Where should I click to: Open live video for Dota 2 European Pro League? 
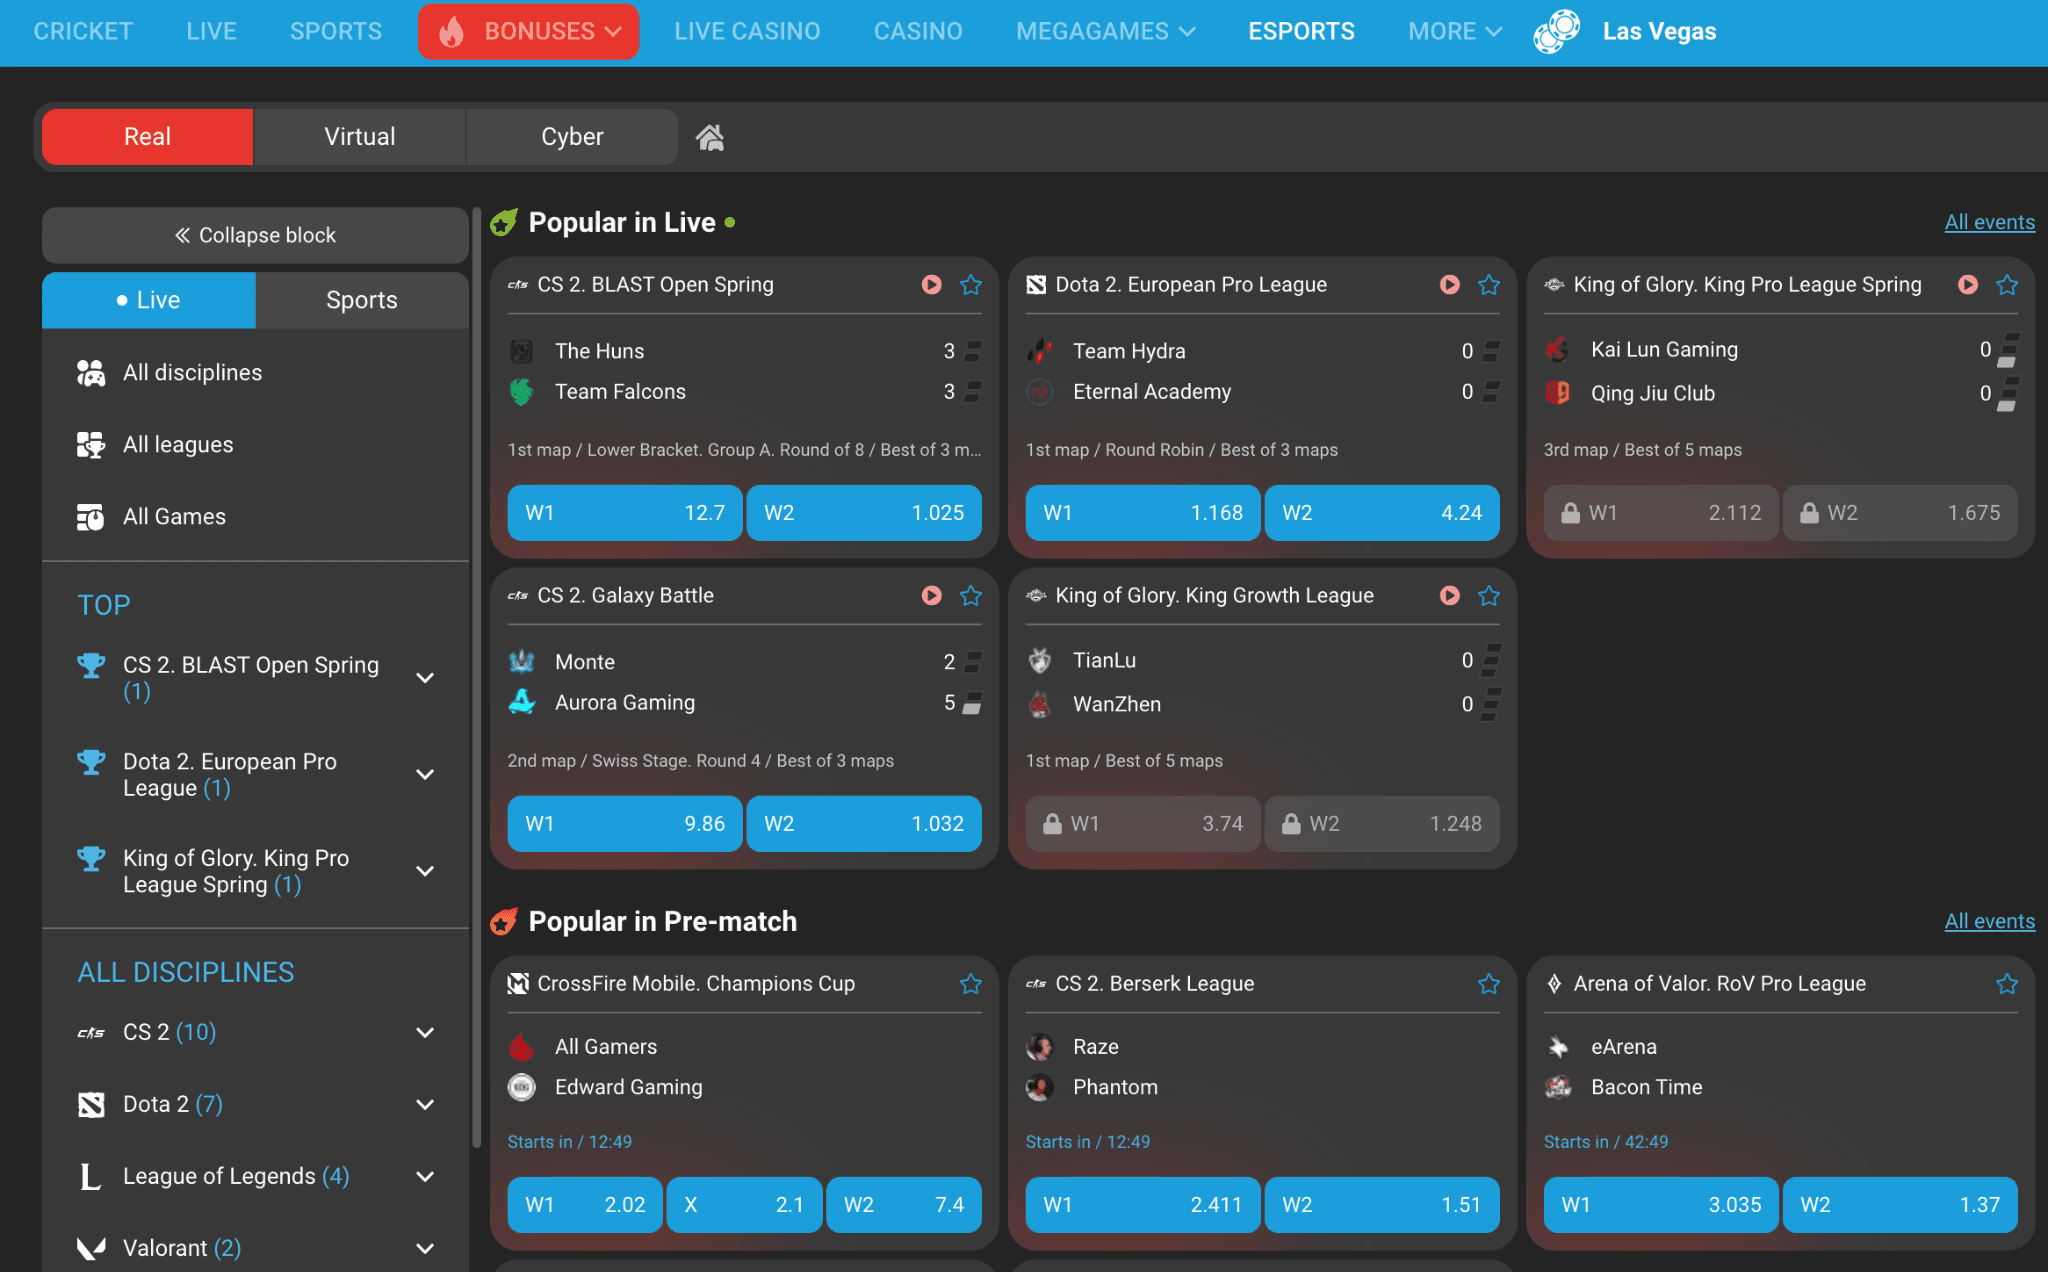(x=1449, y=285)
